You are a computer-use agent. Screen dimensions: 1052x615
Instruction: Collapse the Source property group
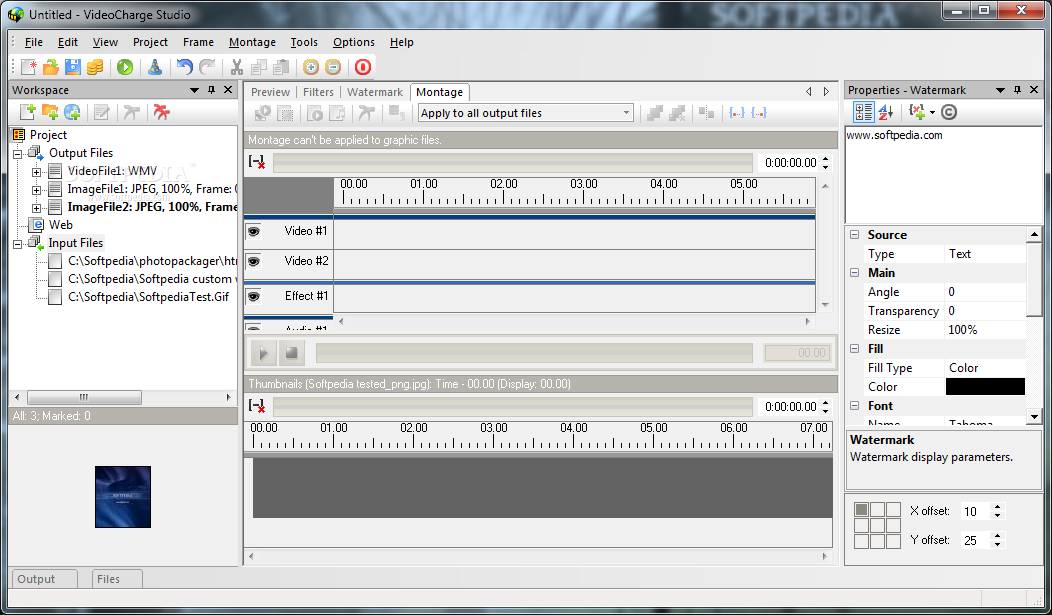[x=855, y=235]
